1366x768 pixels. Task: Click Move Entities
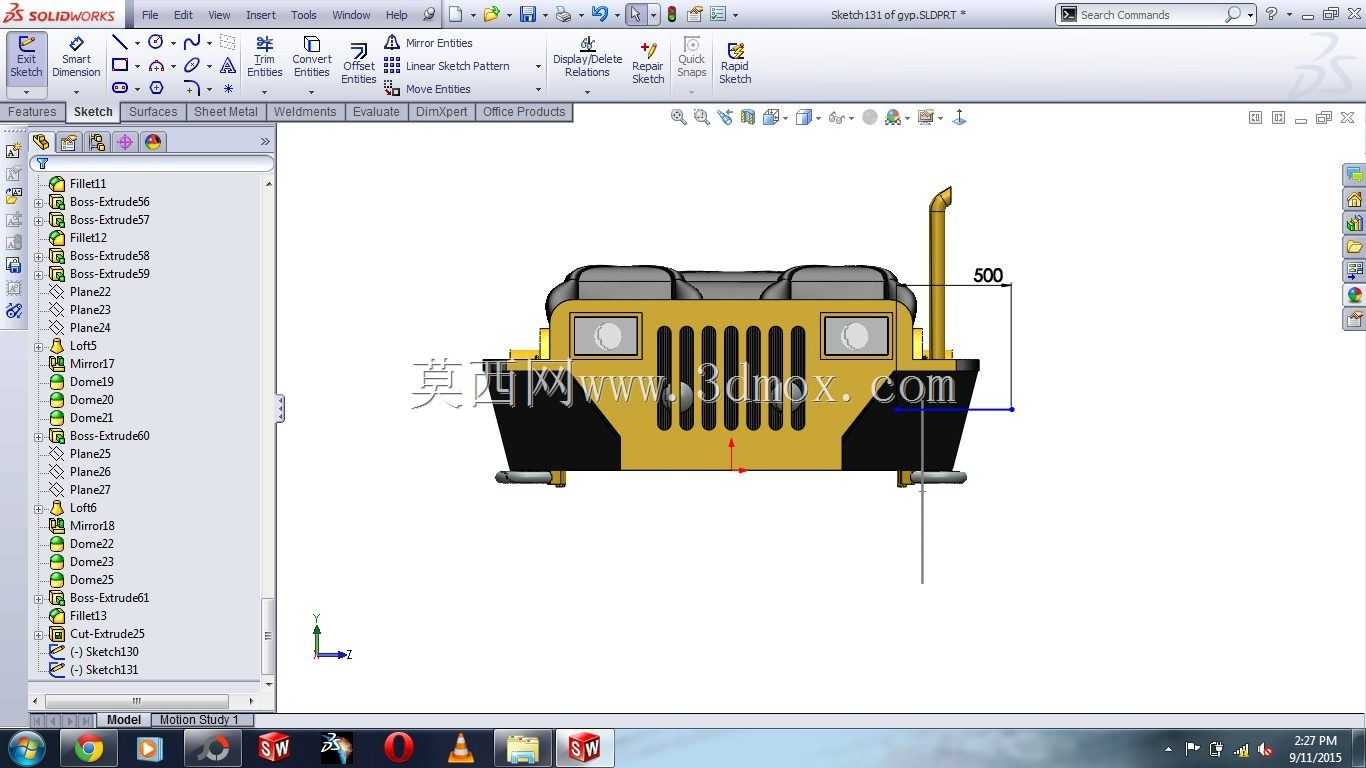[x=428, y=89]
